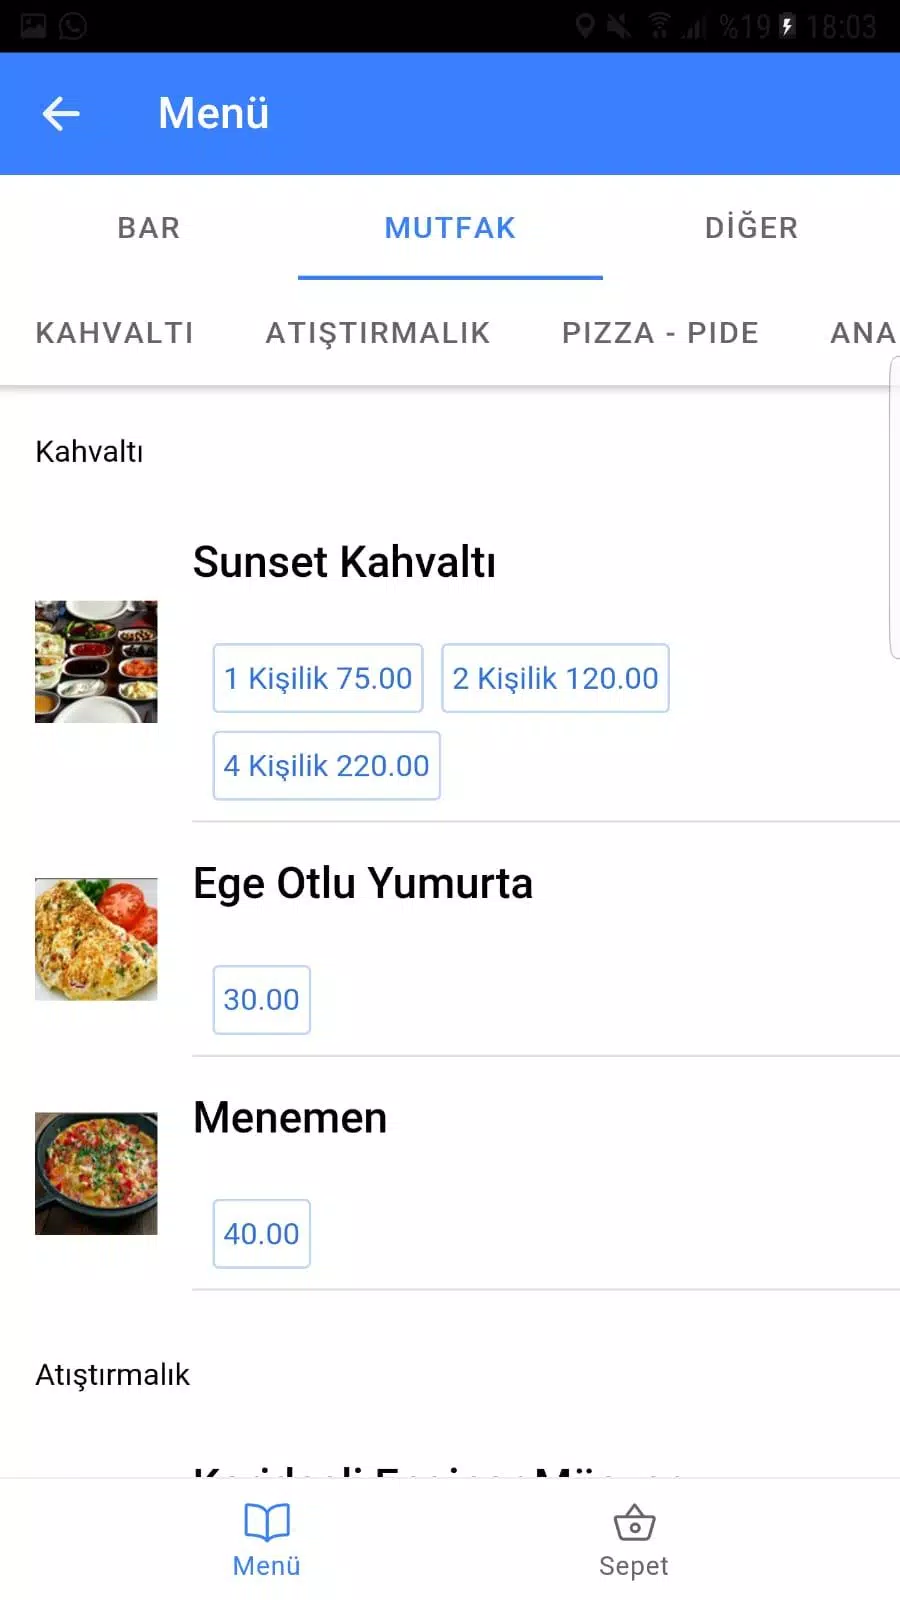Tap the location status icon
The height and width of the screenshot is (1600, 900).
585,26
